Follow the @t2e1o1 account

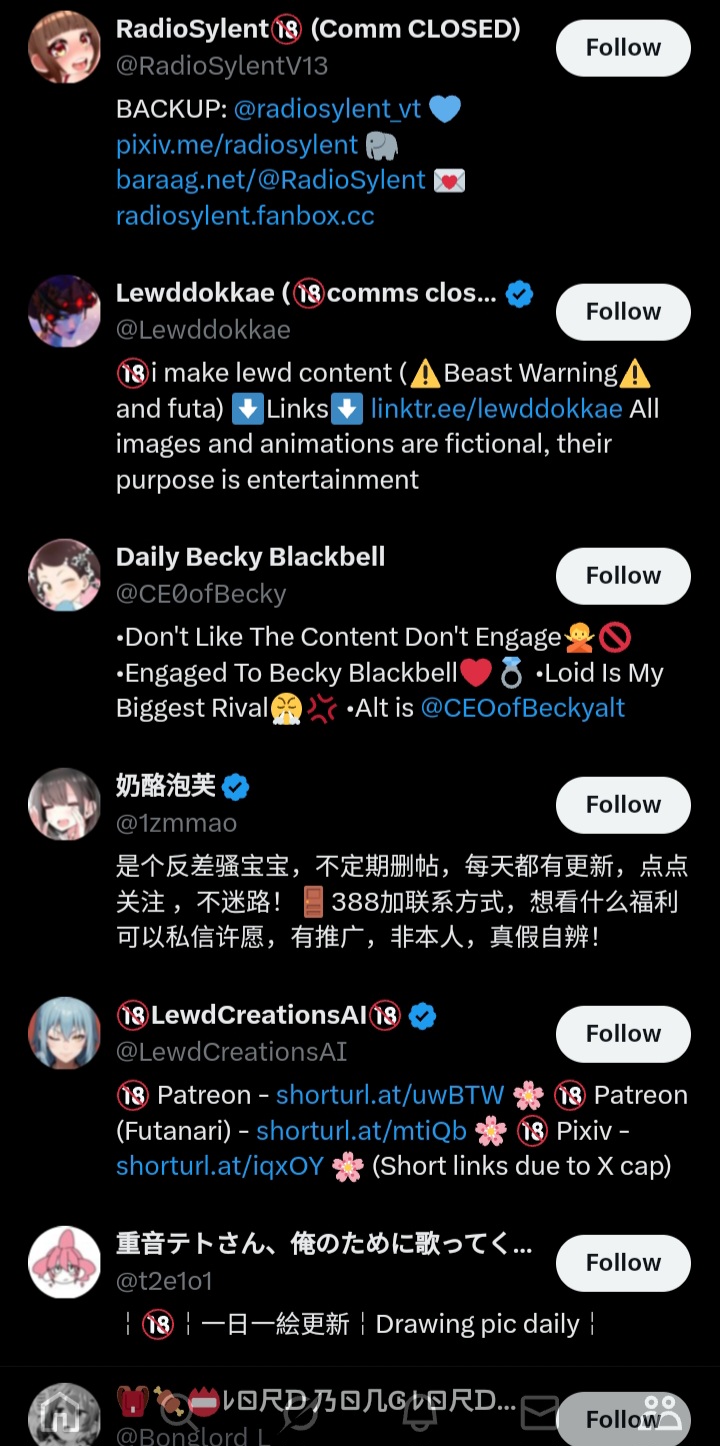pyautogui.click(x=623, y=1263)
